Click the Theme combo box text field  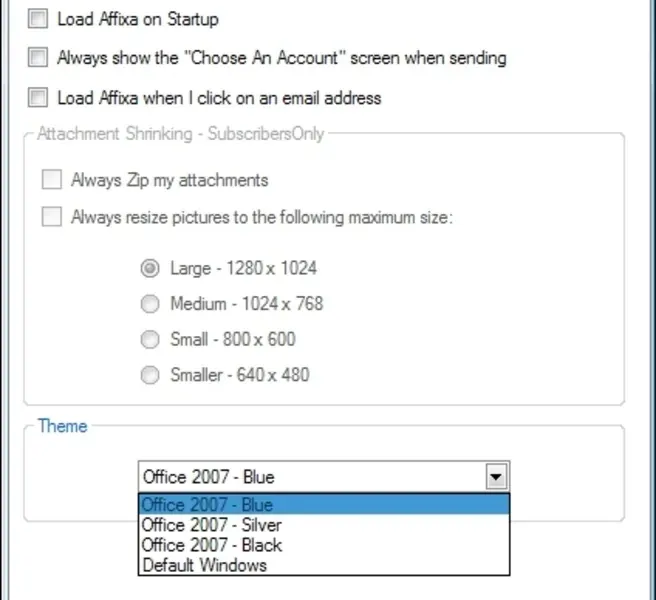click(x=310, y=477)
